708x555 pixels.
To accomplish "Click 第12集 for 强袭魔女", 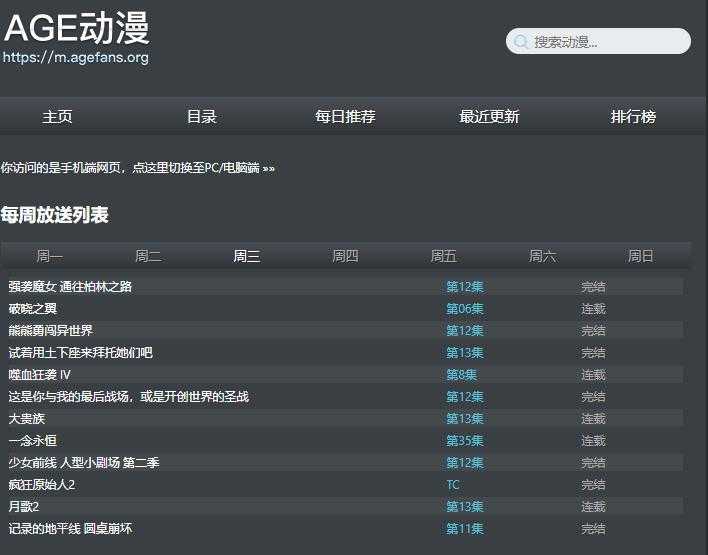I will pyautogui.click(x=465, y=287).
